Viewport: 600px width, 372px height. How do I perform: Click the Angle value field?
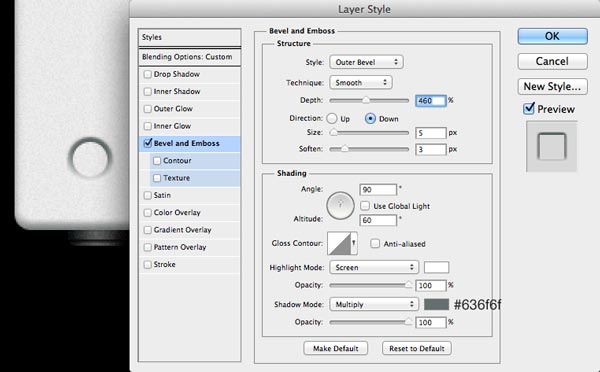pos(378,189)
